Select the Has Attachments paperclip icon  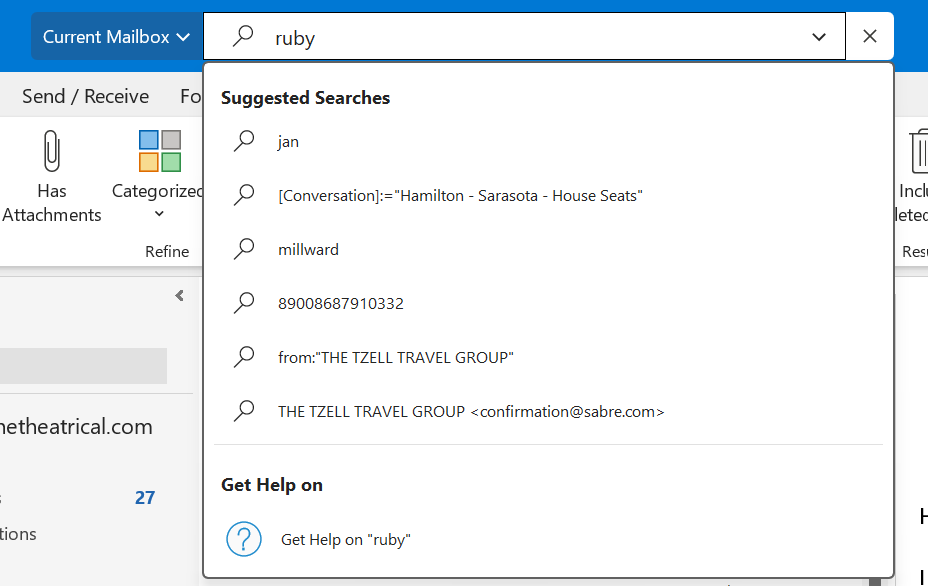click(50, 150)
